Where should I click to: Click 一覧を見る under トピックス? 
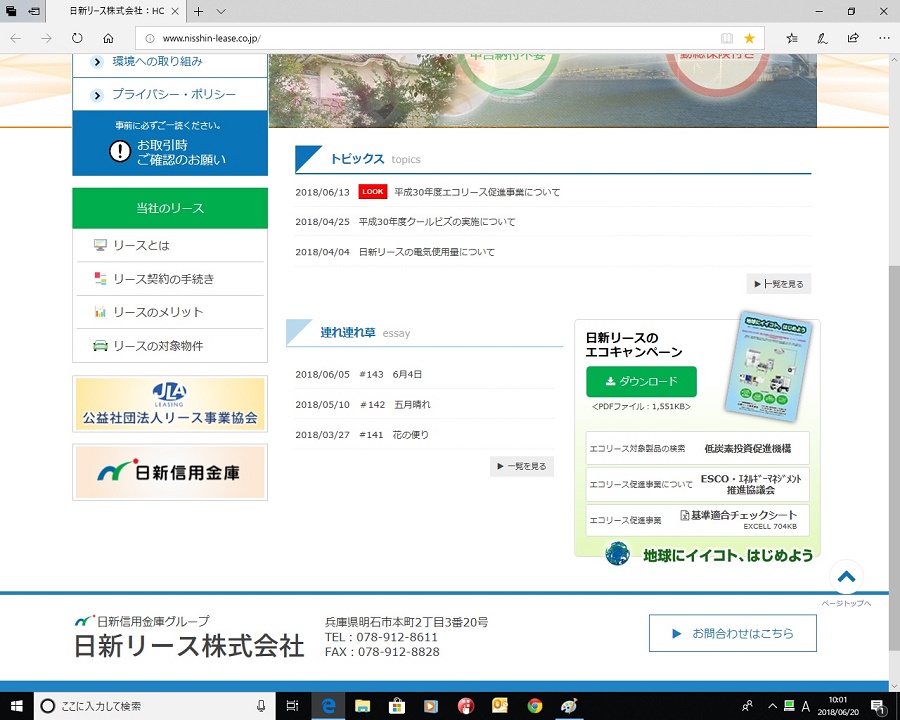779,284
